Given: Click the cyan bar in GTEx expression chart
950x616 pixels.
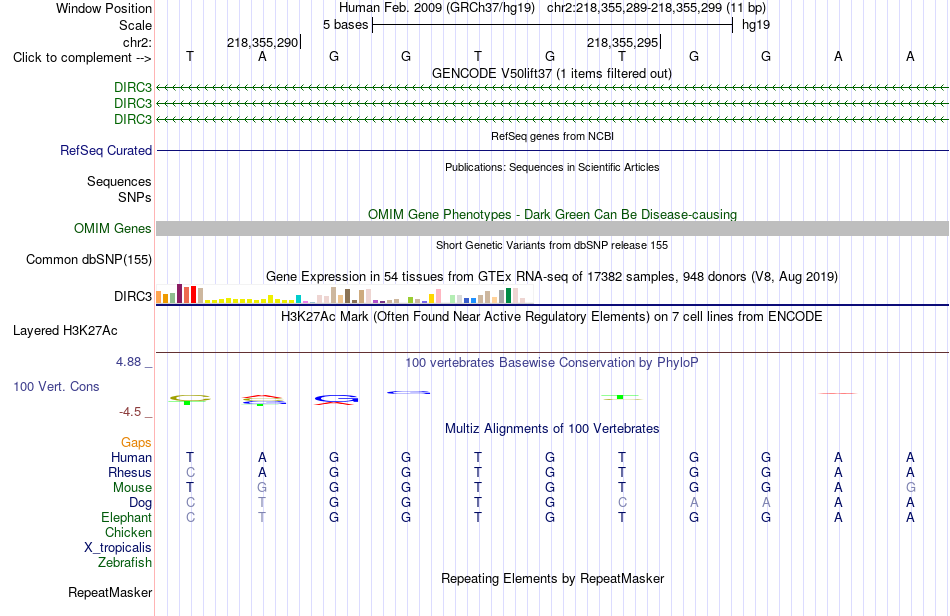Looking at the screenshot, I should pyautogui.click(x=298, y=299).
